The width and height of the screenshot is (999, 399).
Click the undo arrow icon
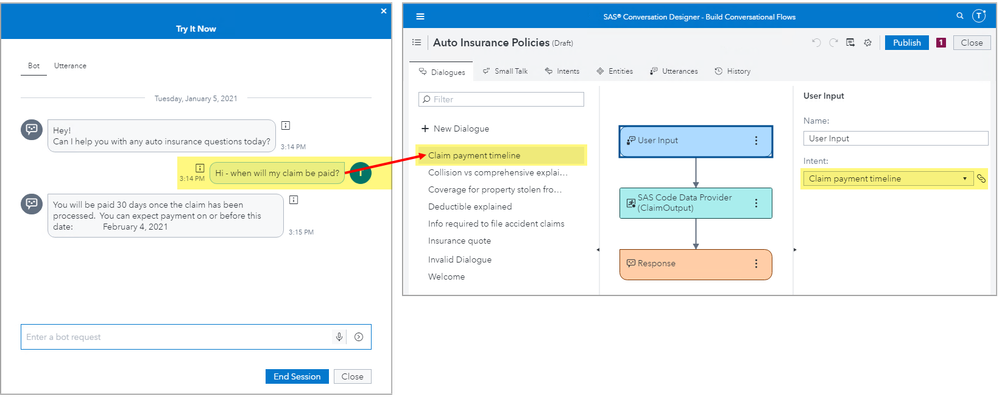point(816,43)
